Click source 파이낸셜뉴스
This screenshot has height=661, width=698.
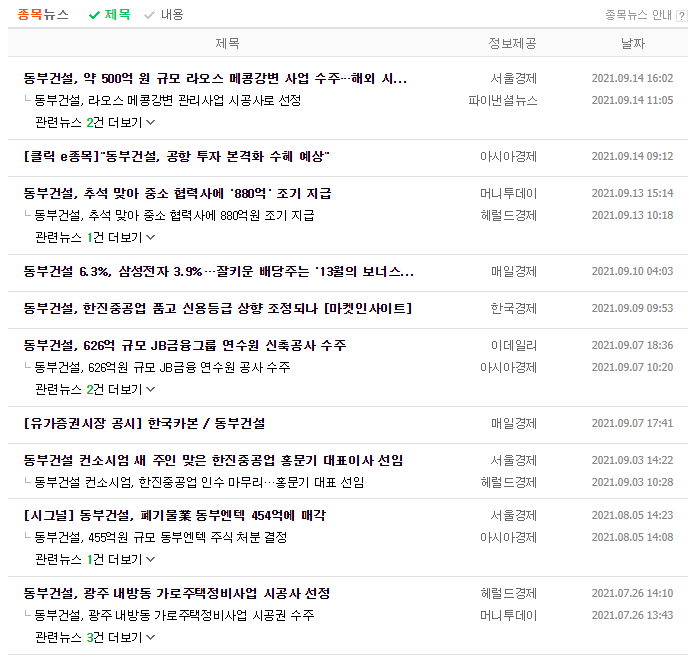[x=503, y=100]
